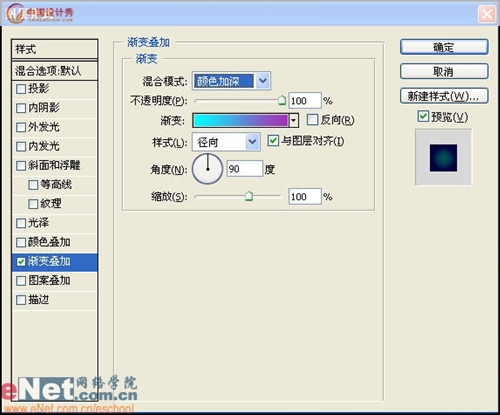This screenshot has height=415, width=500.
Task: Select the 投影 list entry label
Action: 39,89
